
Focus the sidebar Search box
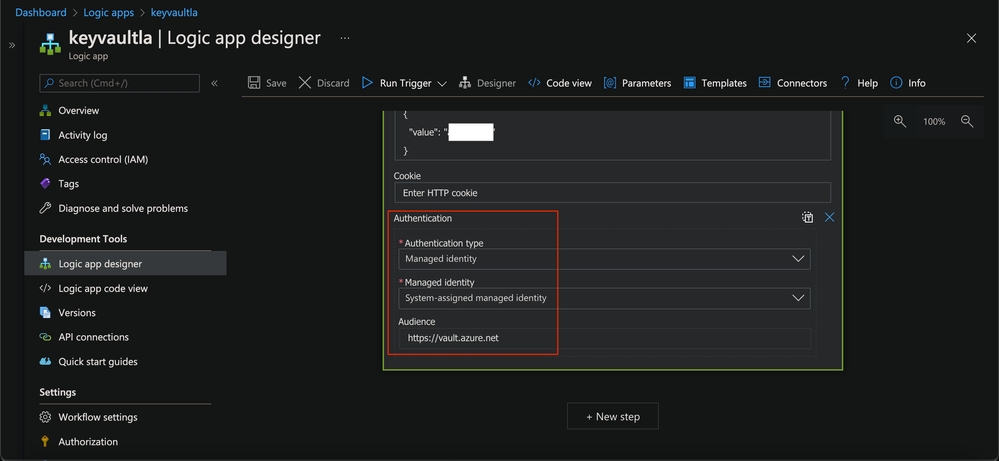(119, 83)
